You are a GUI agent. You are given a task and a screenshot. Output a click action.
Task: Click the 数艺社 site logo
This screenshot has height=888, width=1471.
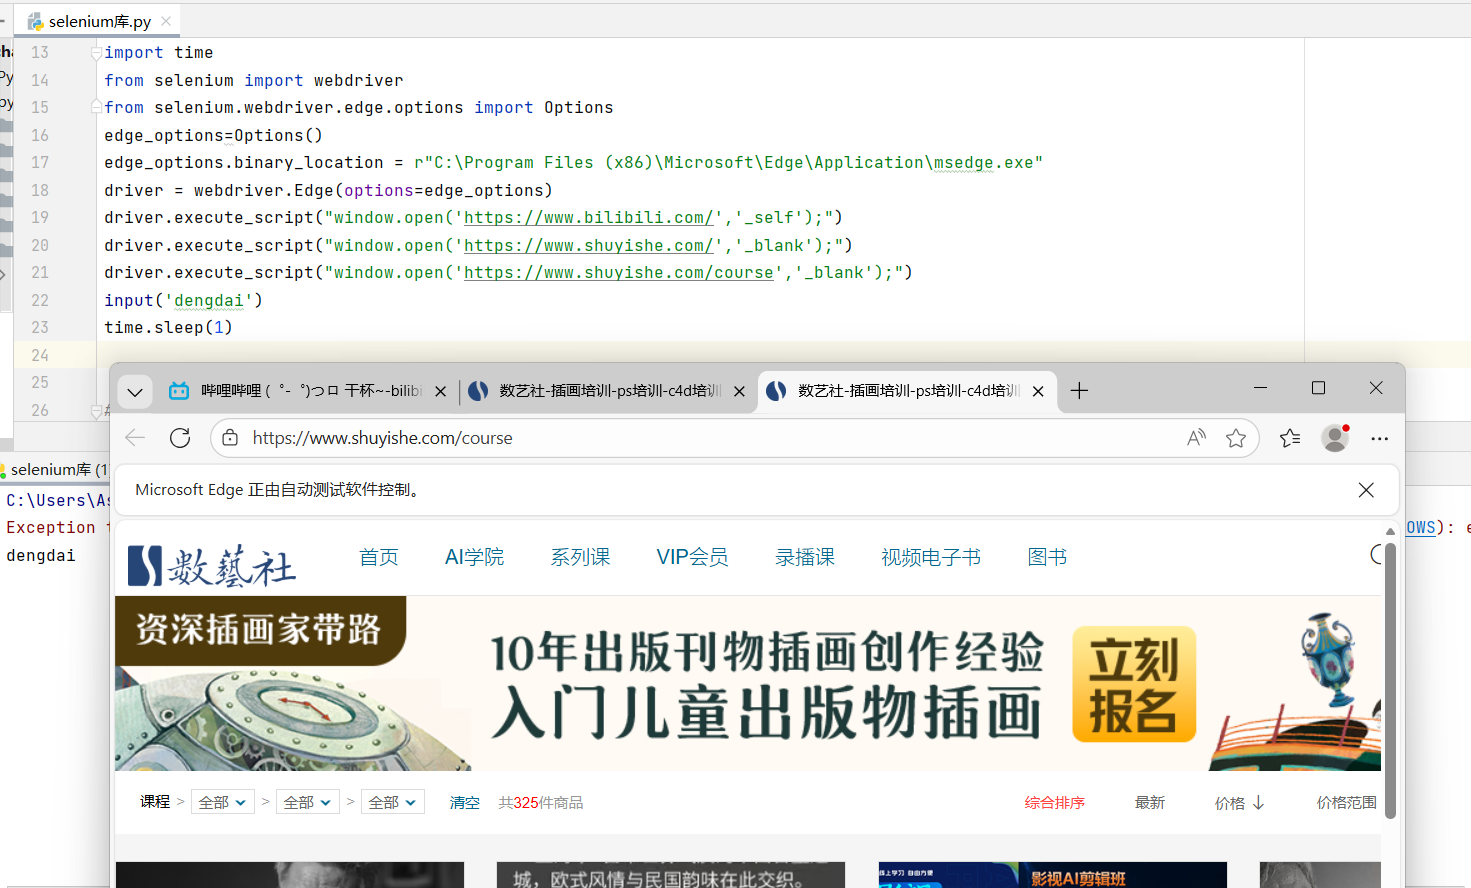(x=212, y=565)
